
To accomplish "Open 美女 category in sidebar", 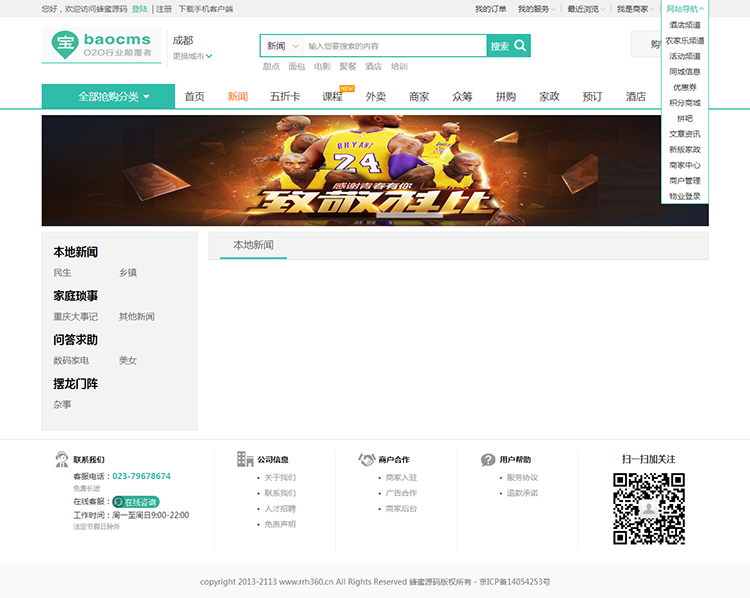I will coord(128,361).
